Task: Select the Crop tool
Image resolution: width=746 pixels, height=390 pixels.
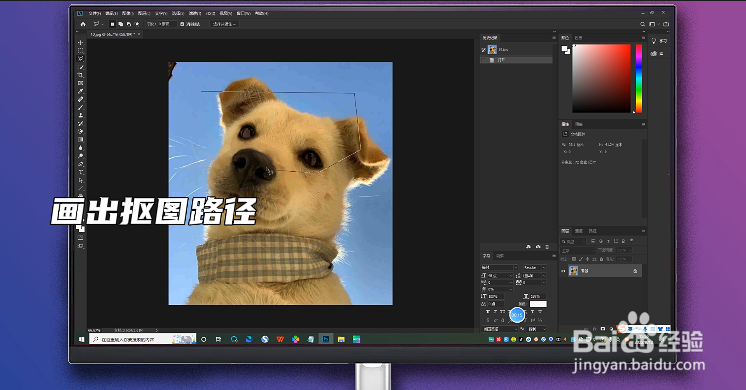Action: (x=80, y=75)
